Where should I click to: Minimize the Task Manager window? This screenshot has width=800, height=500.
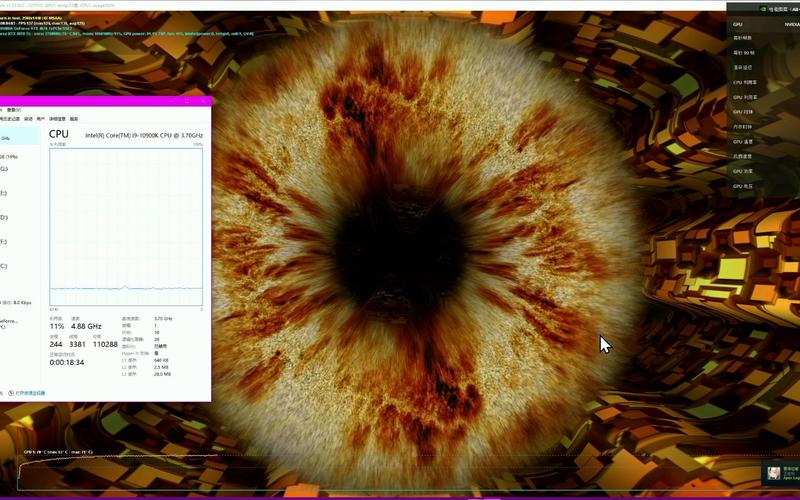tap(171, 100)
